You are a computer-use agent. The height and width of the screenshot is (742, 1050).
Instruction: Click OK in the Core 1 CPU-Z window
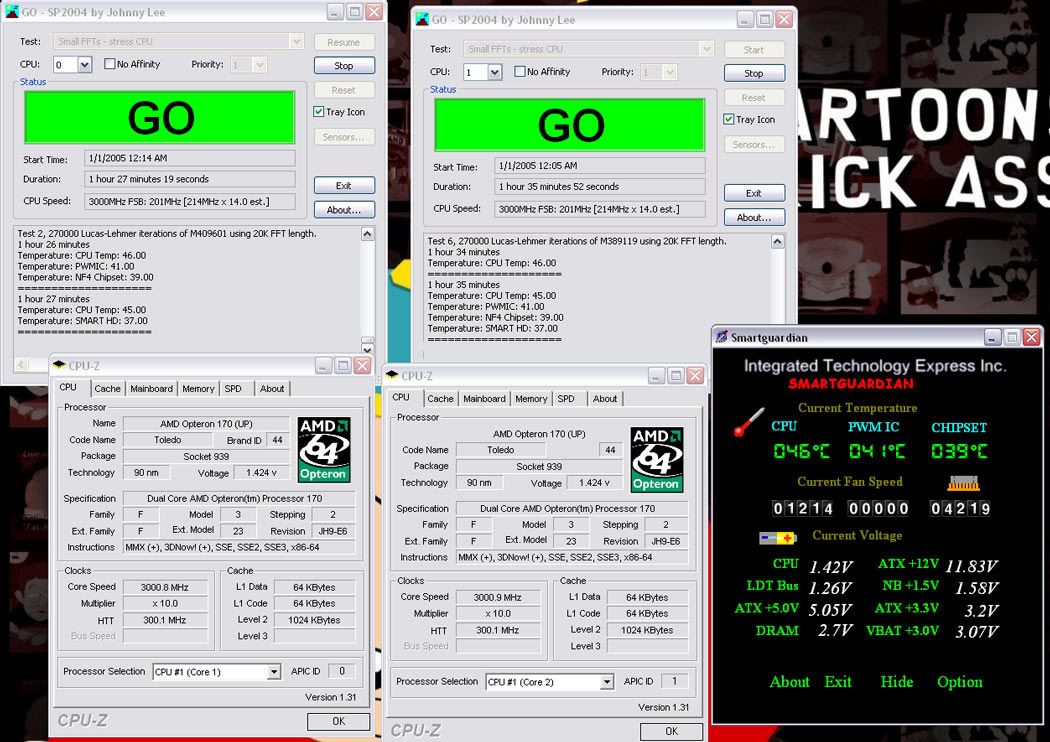click(339, 721)
